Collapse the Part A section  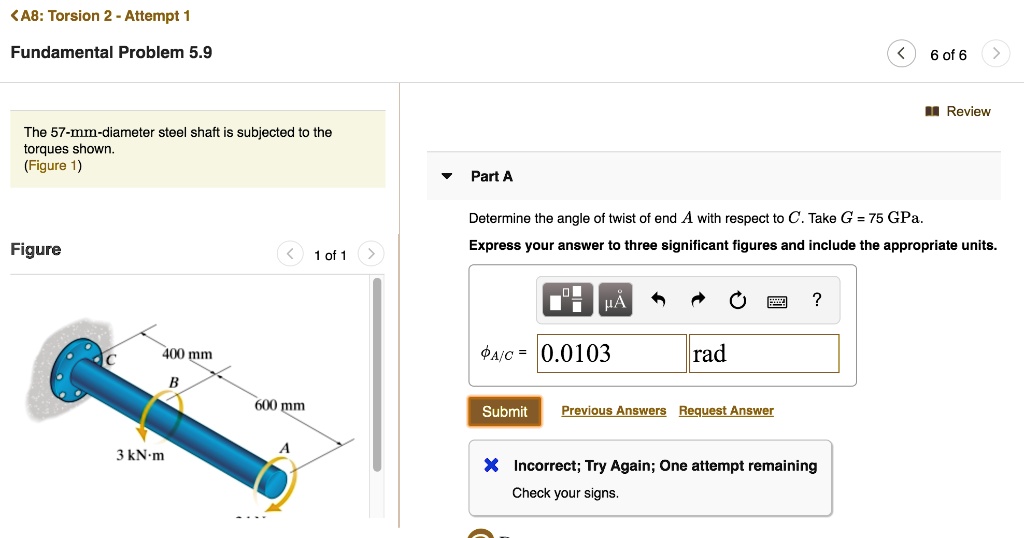[447, 177]
